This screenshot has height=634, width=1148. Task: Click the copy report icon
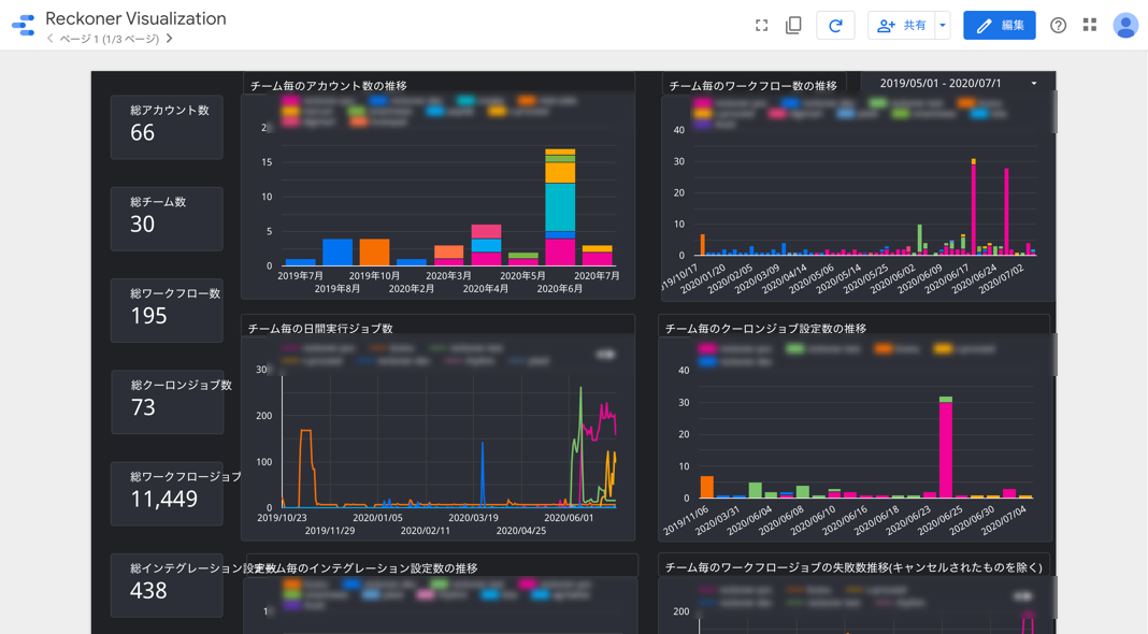pos(793,25)
